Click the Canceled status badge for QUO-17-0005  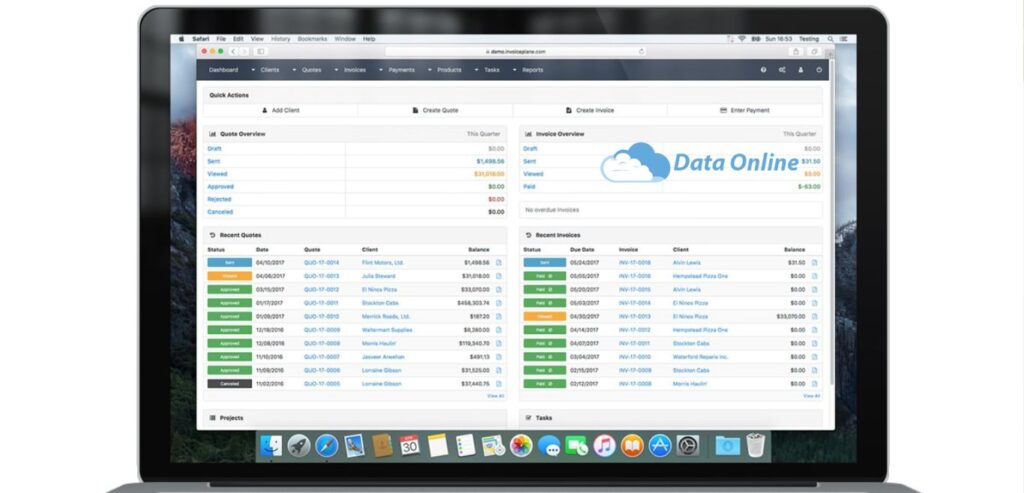[229, 384]
